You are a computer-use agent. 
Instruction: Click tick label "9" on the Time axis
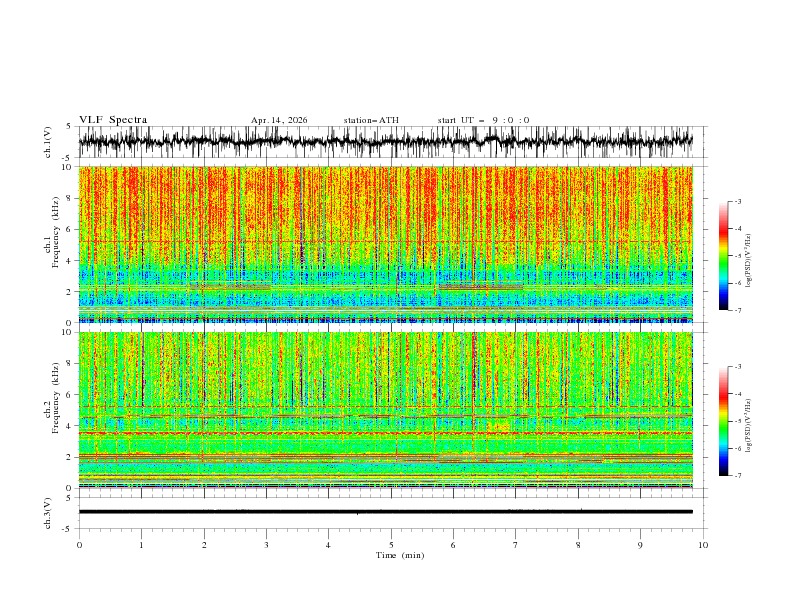pos(640,545)
